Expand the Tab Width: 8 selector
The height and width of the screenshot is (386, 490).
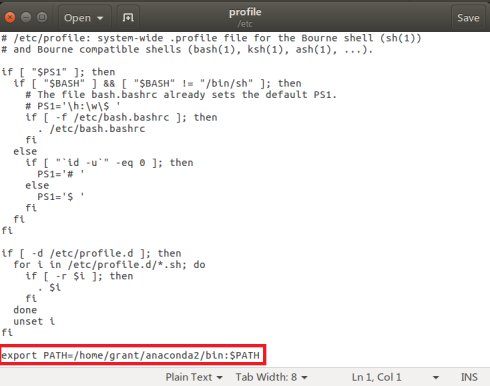point(271,377)
